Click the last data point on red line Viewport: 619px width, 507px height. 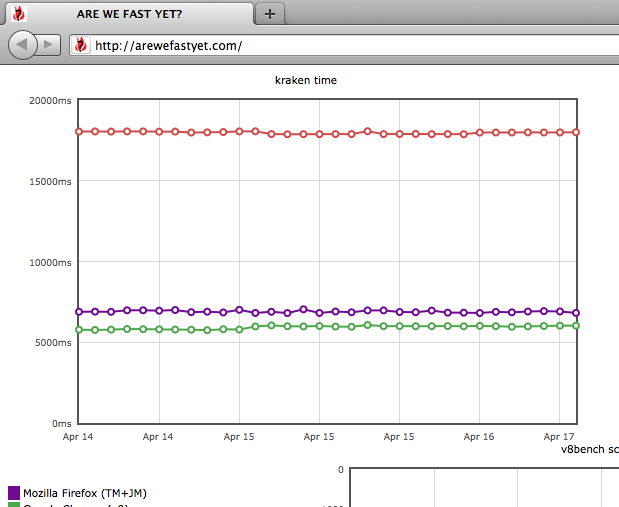(576, 132)
